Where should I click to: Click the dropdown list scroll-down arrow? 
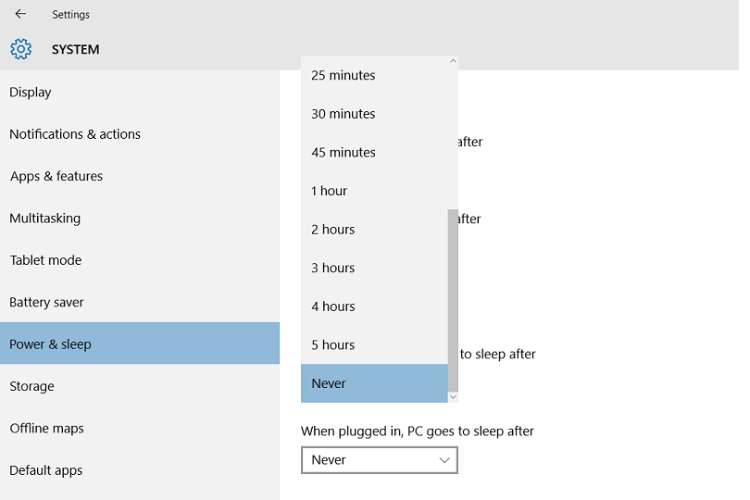(453, 397)
